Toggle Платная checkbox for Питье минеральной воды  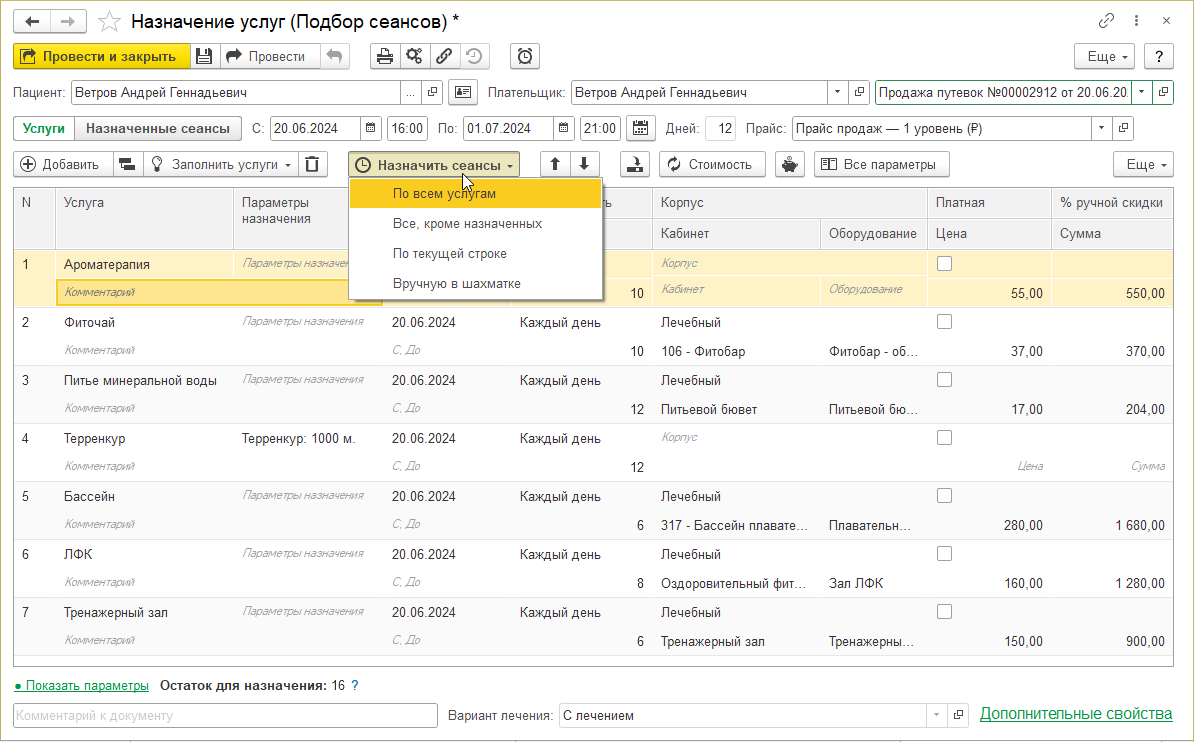pos(944,379)
